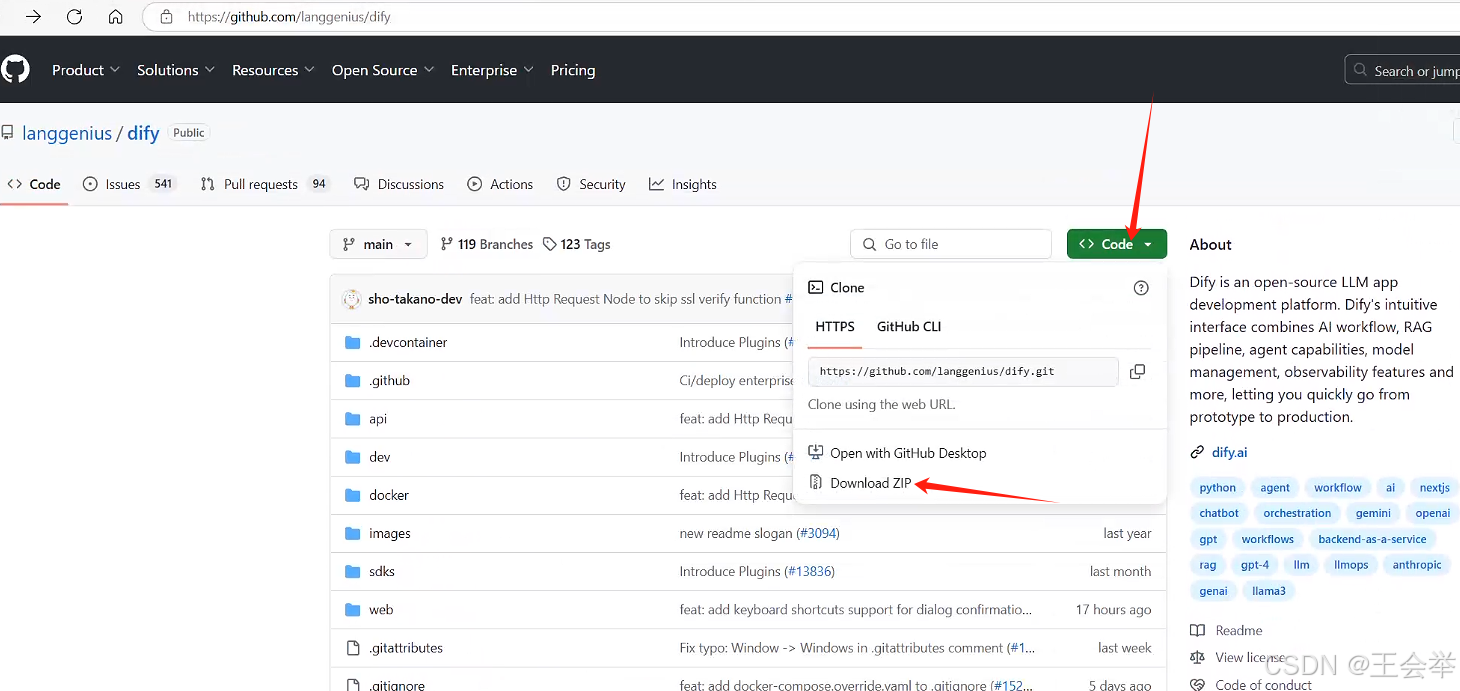Open the dify repository link
1460x691 pixels.
[x=143, y=133]
